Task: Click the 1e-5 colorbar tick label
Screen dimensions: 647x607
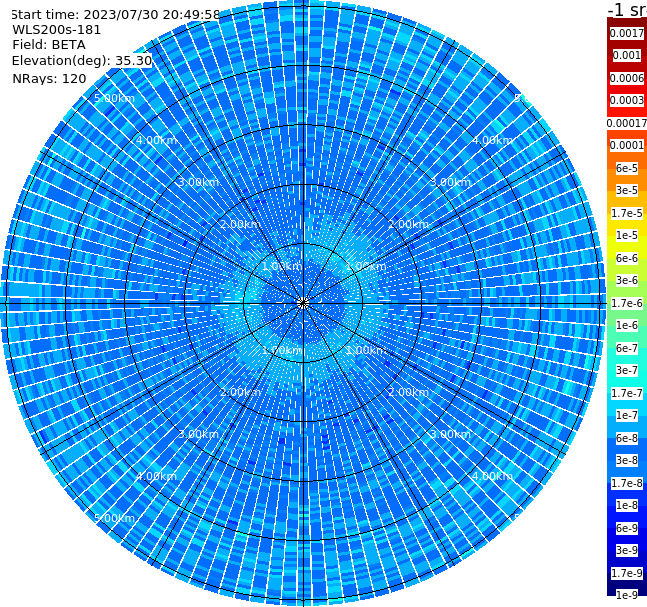Action: click(x=627, y=235)
